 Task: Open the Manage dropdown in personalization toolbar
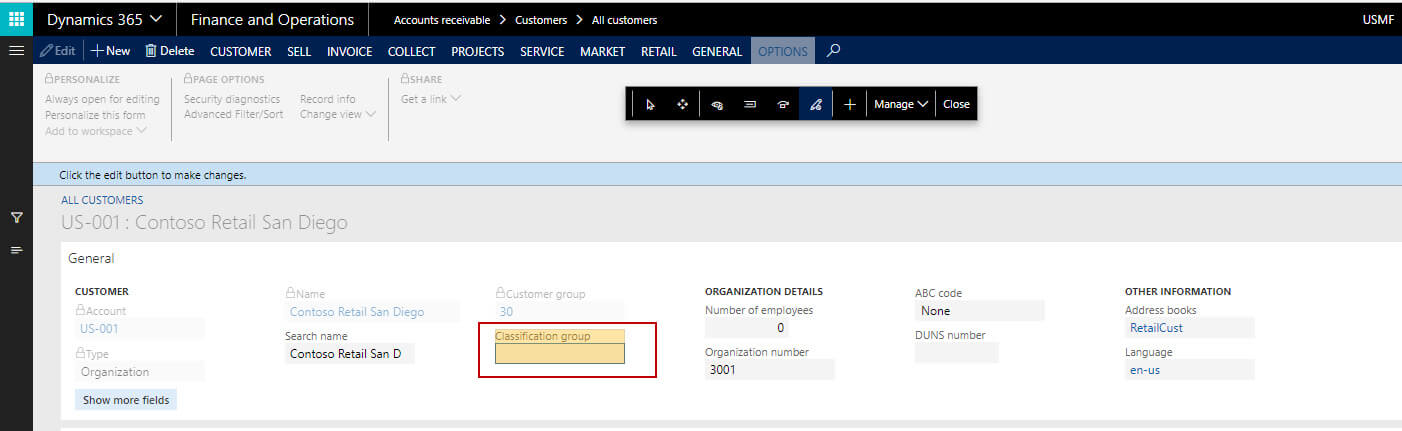point(901,104)
